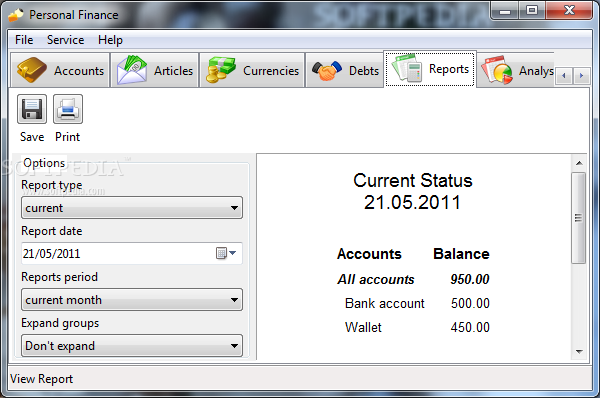This screenshot has width=600, height=398.
Task: Switch to the Articles tab
Action: coord(155,71)
